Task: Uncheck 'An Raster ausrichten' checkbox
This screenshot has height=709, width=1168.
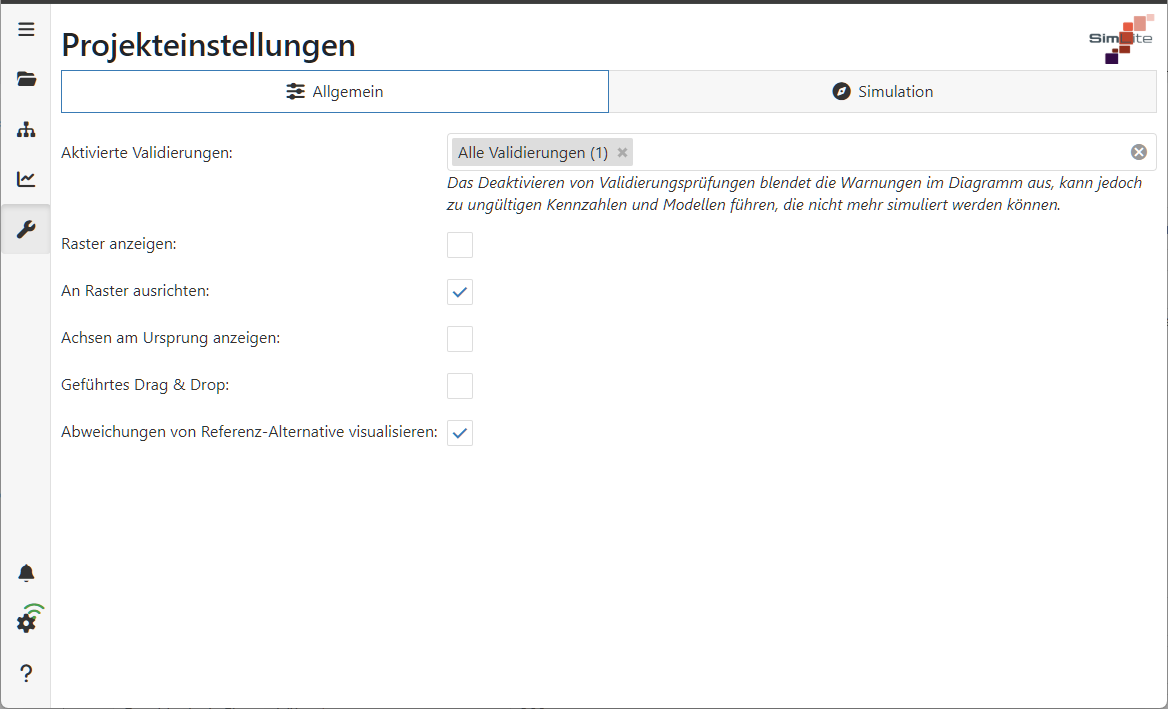Action: [460, 291]
